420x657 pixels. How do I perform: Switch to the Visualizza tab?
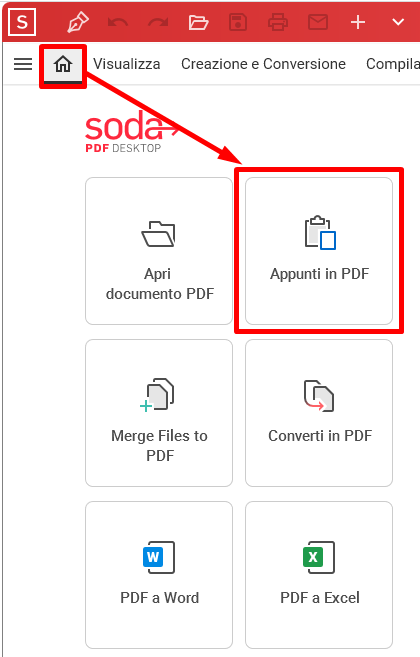point(127,64)
